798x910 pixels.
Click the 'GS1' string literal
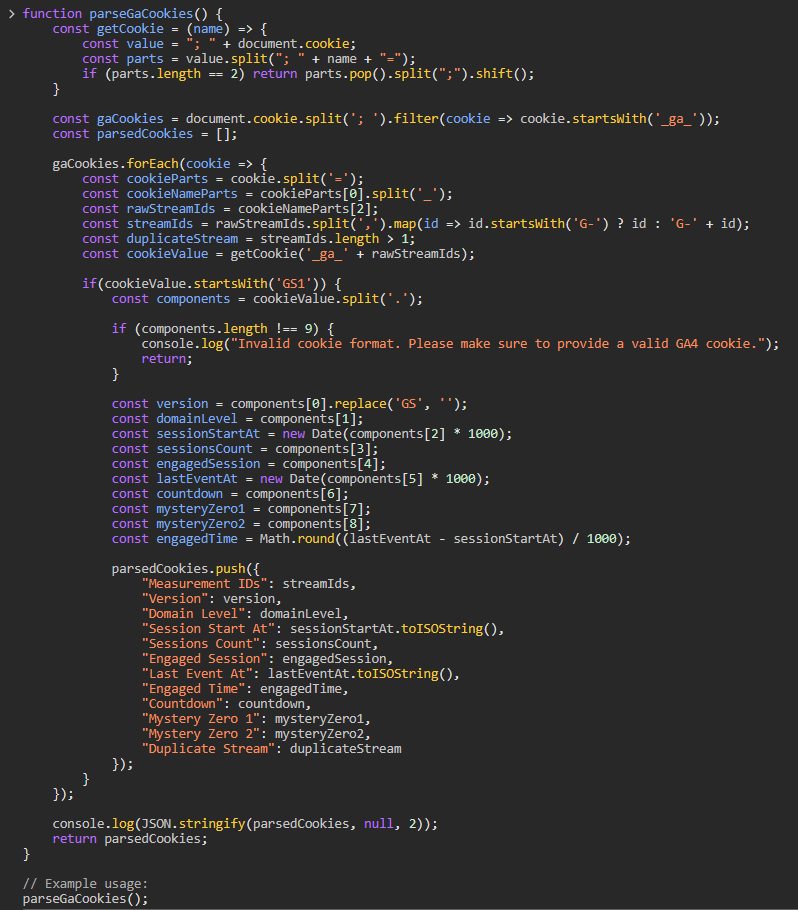pos(293,284)
